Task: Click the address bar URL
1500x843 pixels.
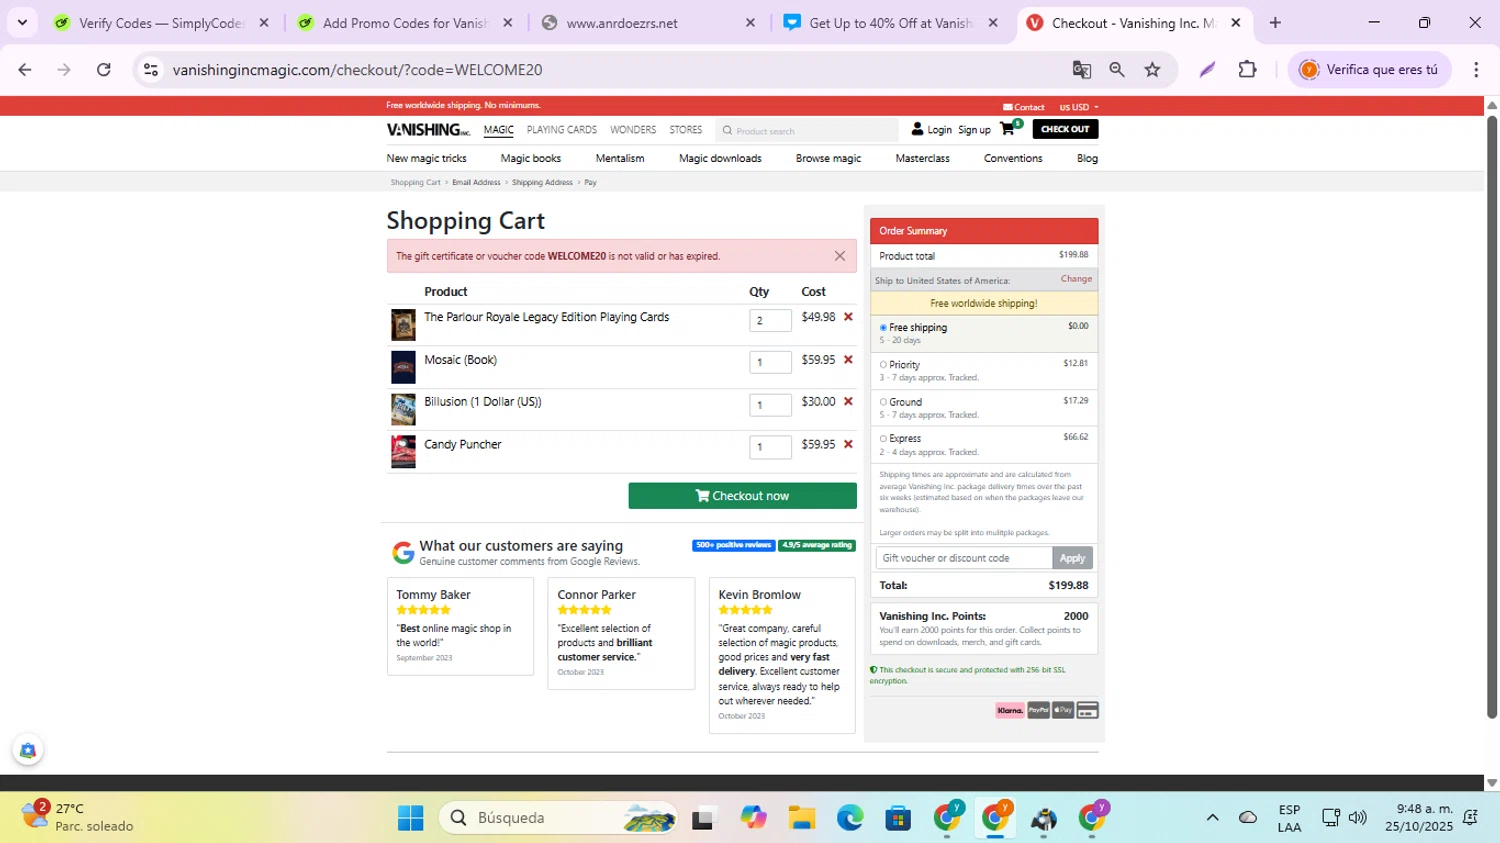Action: coord(357,70)
